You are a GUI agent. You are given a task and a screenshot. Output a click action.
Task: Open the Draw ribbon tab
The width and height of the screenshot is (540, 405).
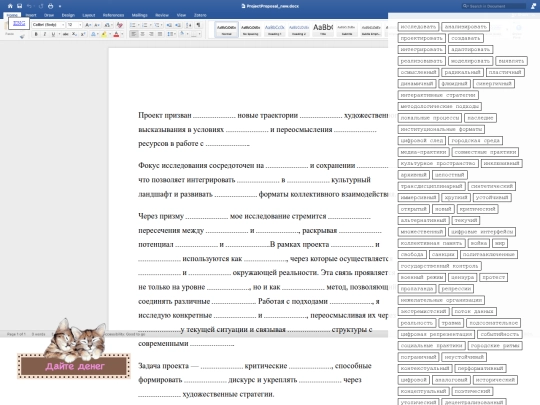pos(49,15)
